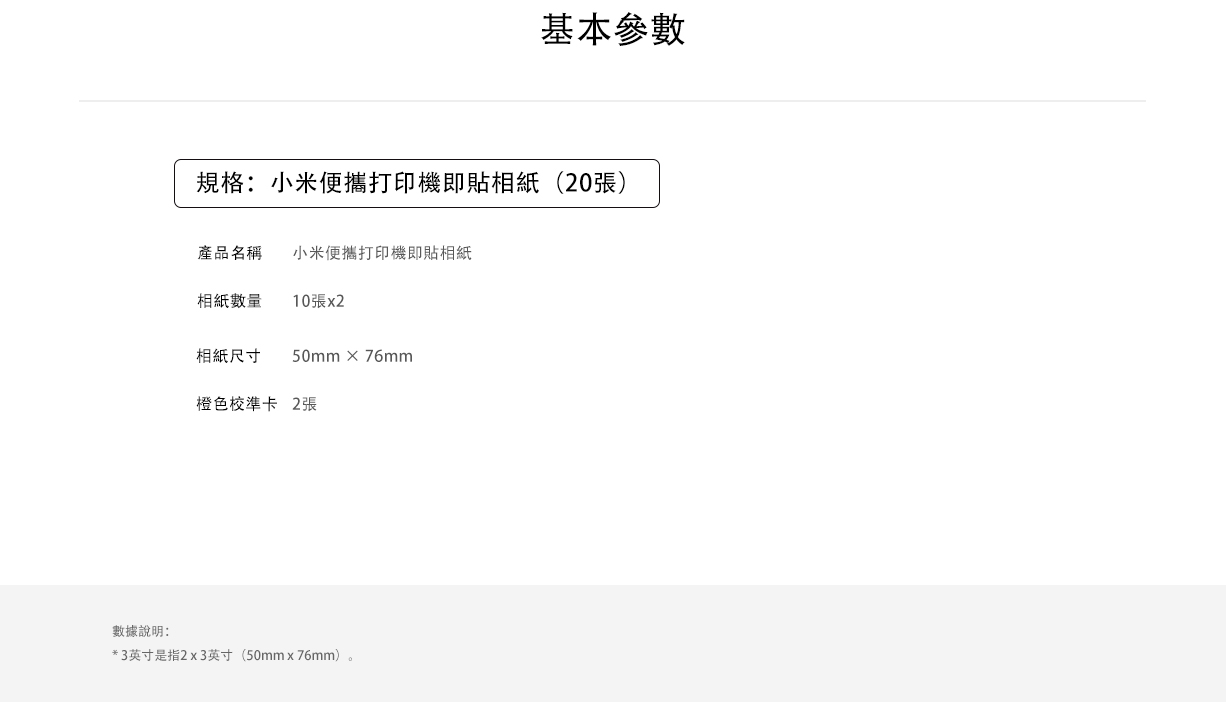Click 76mm in the paper size row
1226x702 pixels.
click(x=388, y=357)
